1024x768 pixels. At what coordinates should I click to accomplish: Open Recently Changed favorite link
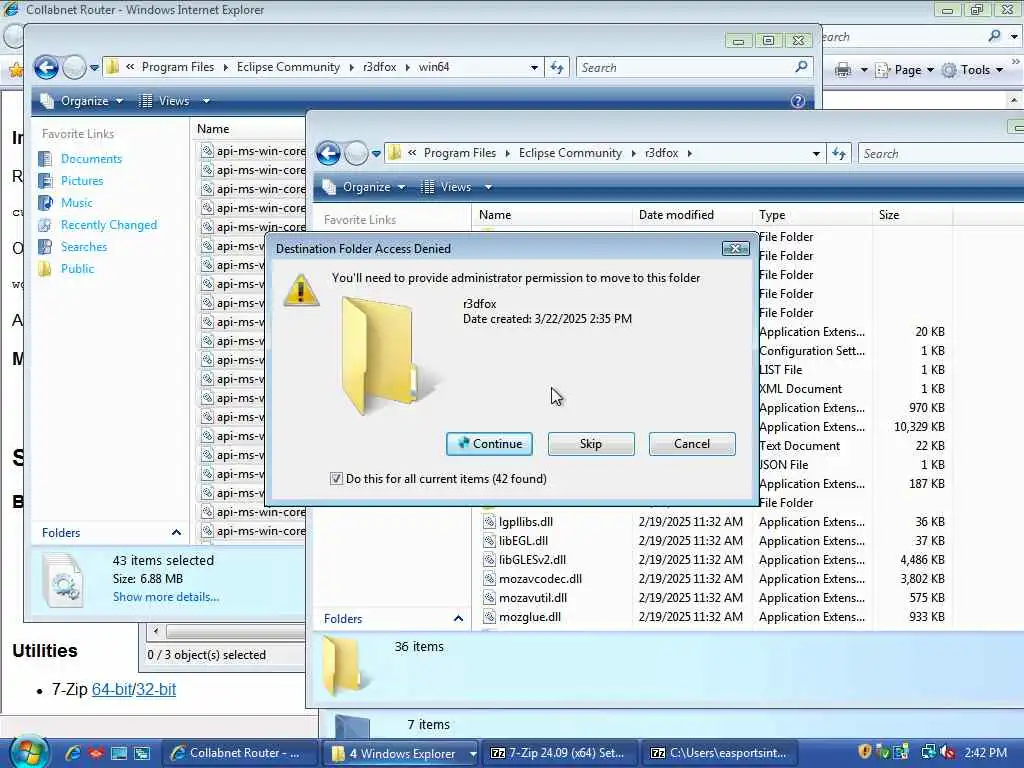click(x=108, y=225)
